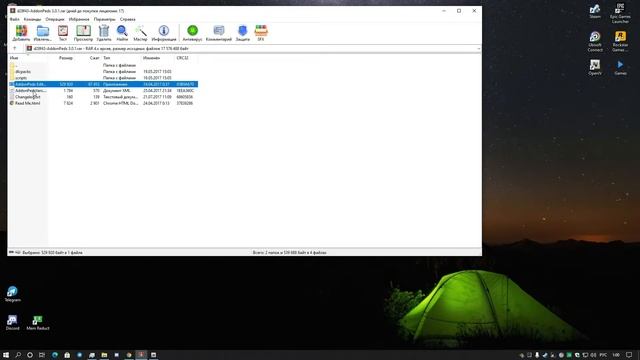This screenshot has height=360, width=640.
Task: Select the Read Me.html file
Action: 103,103
